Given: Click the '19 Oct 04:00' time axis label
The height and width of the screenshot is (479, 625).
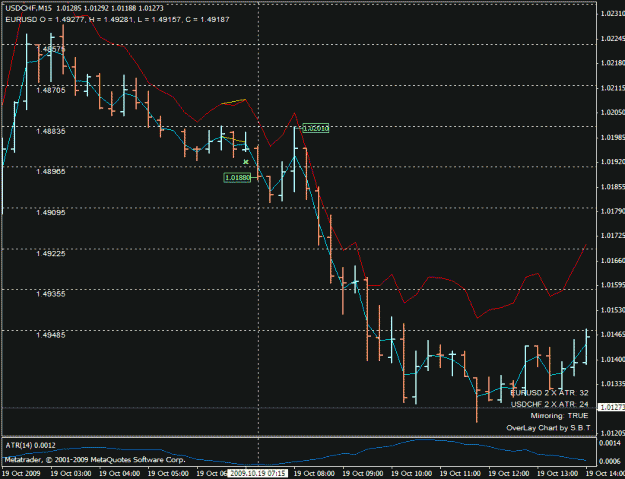Looking at the screenshot, I should pos(120,473).
